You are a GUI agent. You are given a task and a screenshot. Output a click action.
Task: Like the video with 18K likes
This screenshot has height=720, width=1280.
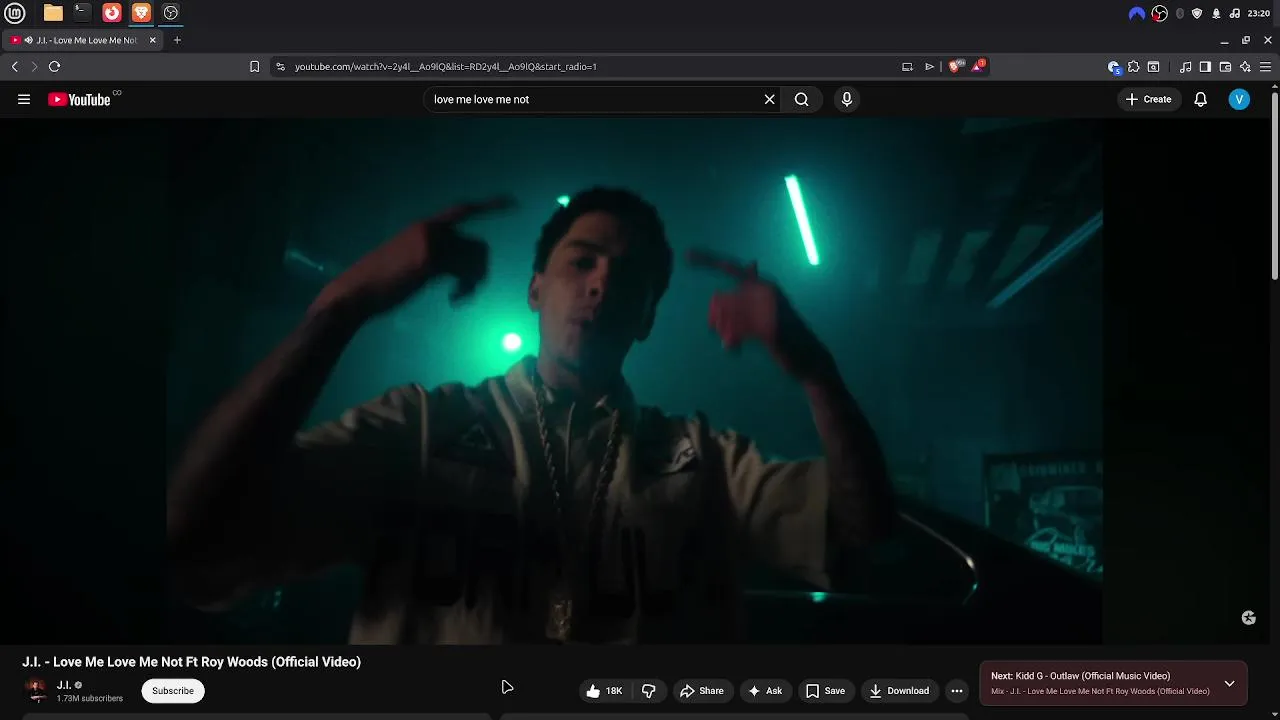pos(604,691)
